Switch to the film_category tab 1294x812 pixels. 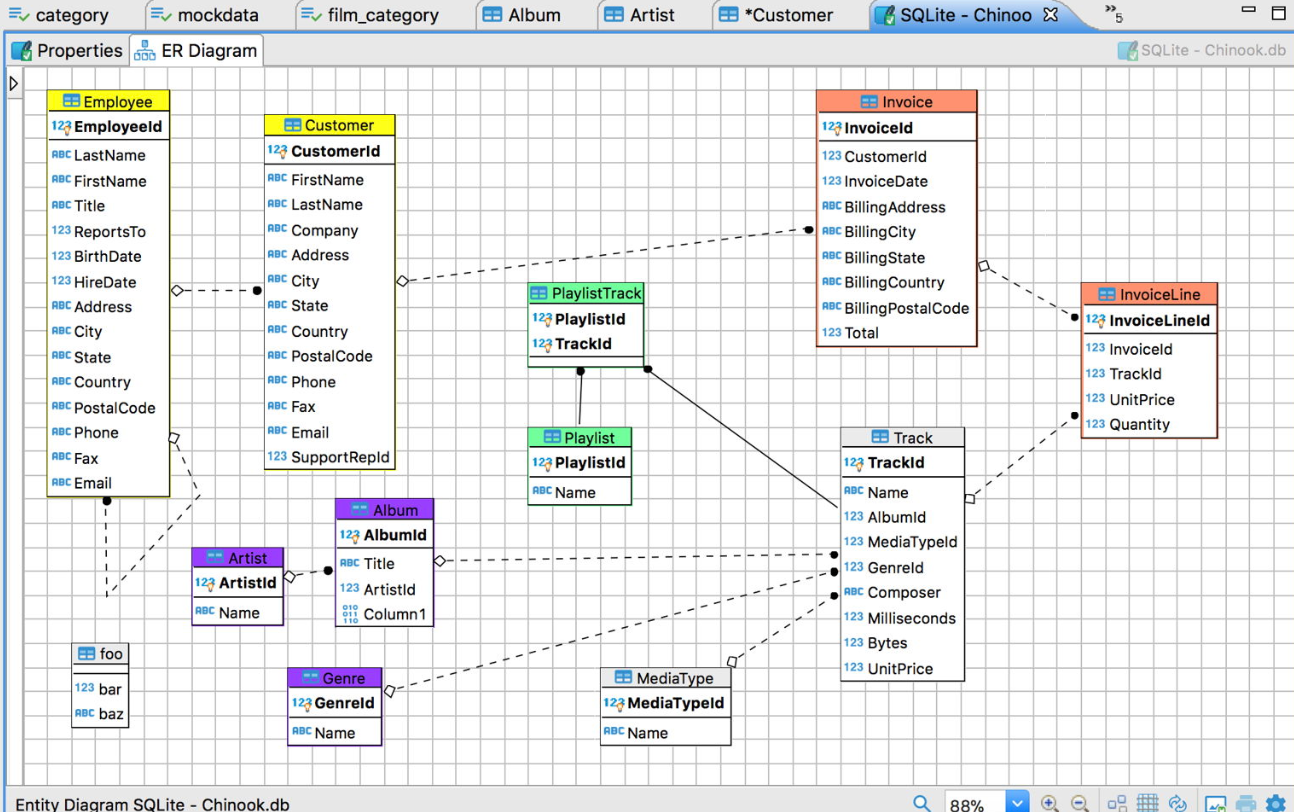371,15
